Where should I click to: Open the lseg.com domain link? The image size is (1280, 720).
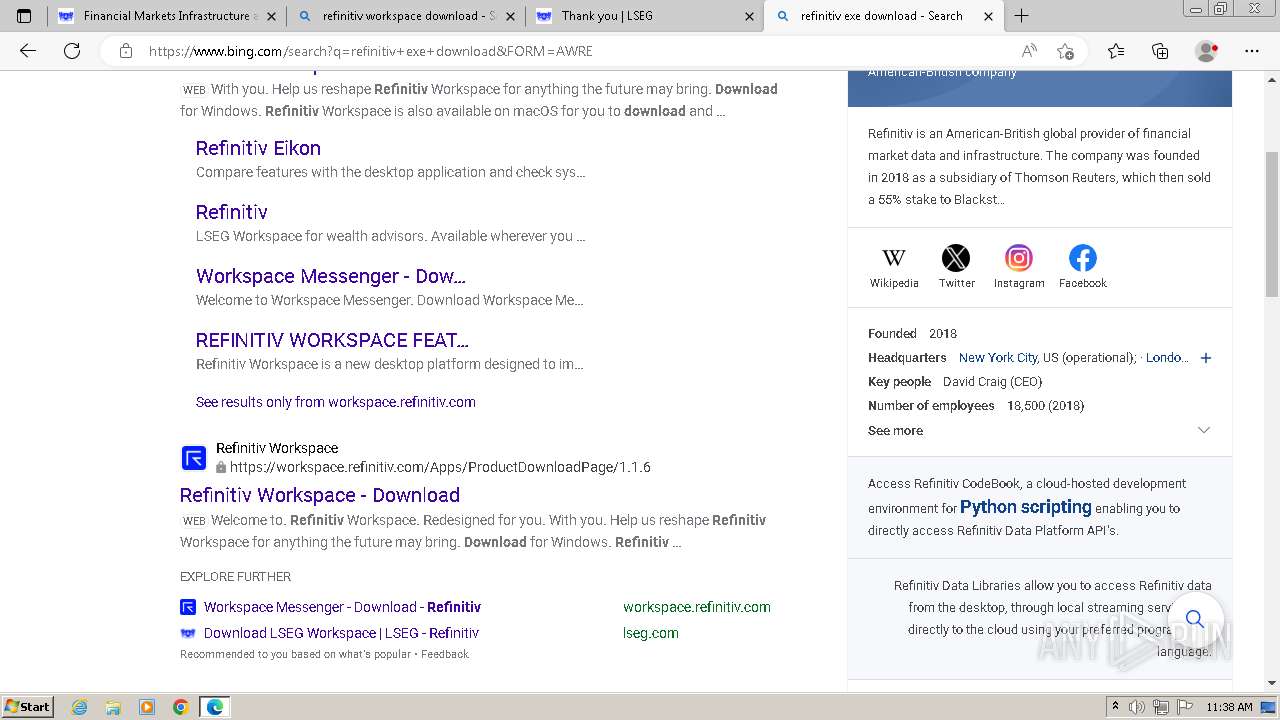651,633
